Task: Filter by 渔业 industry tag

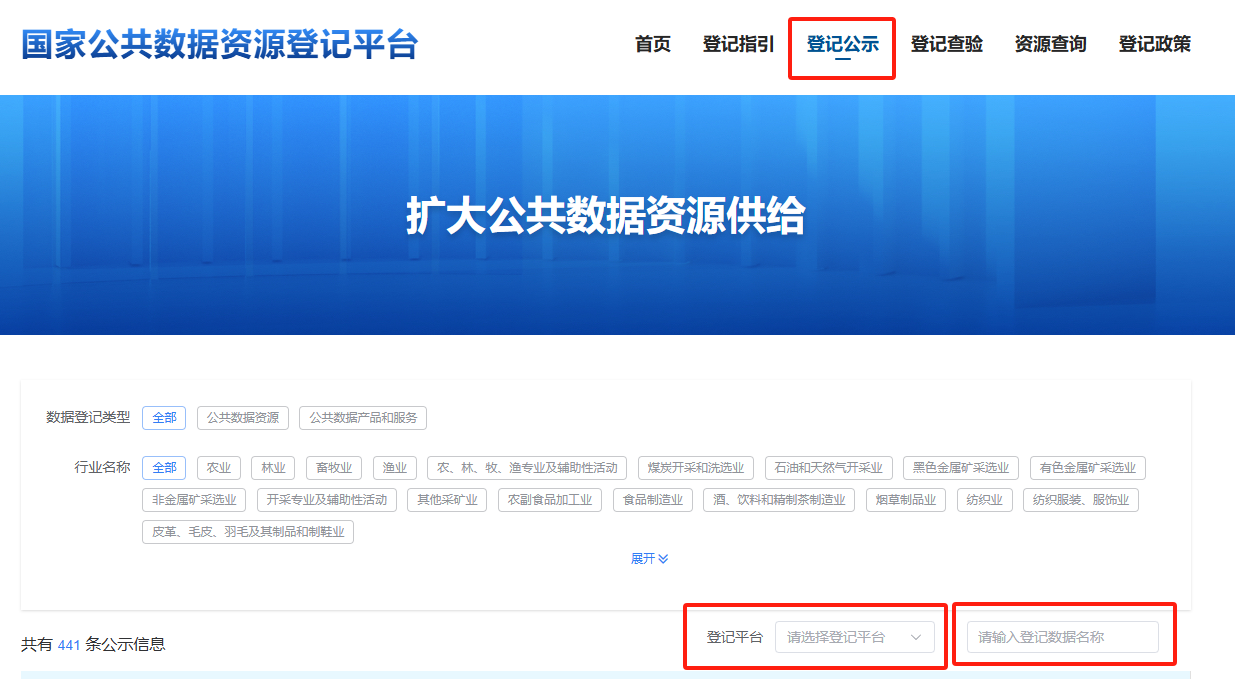Action: [394, 468]
